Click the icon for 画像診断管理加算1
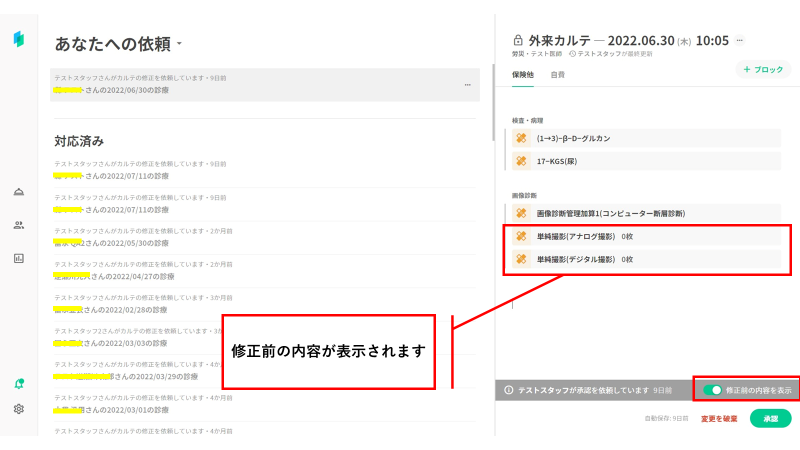Image resolution: width=800 pixels, height=450 pixels. coord(521,213)
